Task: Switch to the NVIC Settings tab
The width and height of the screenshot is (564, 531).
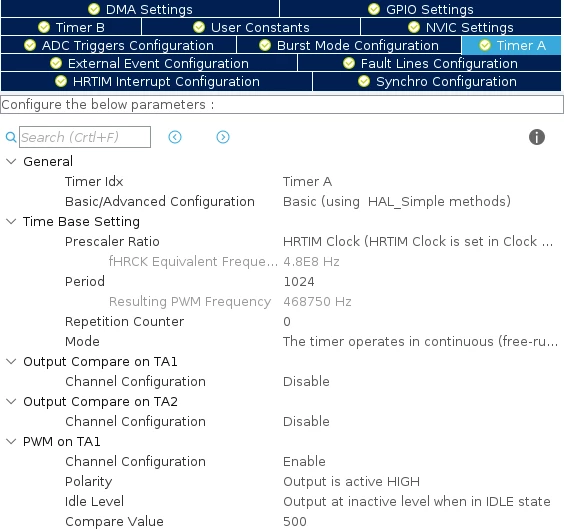Action: (x=461, y=27)
